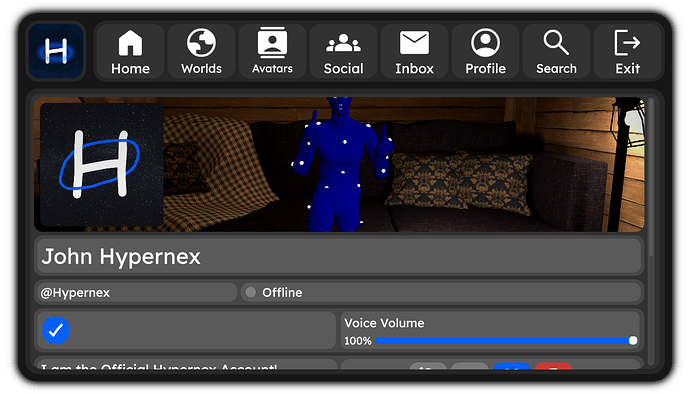This screenshot has width=690, height=394.
Task: Open the Home tab
Action: (x=130, y=52)
